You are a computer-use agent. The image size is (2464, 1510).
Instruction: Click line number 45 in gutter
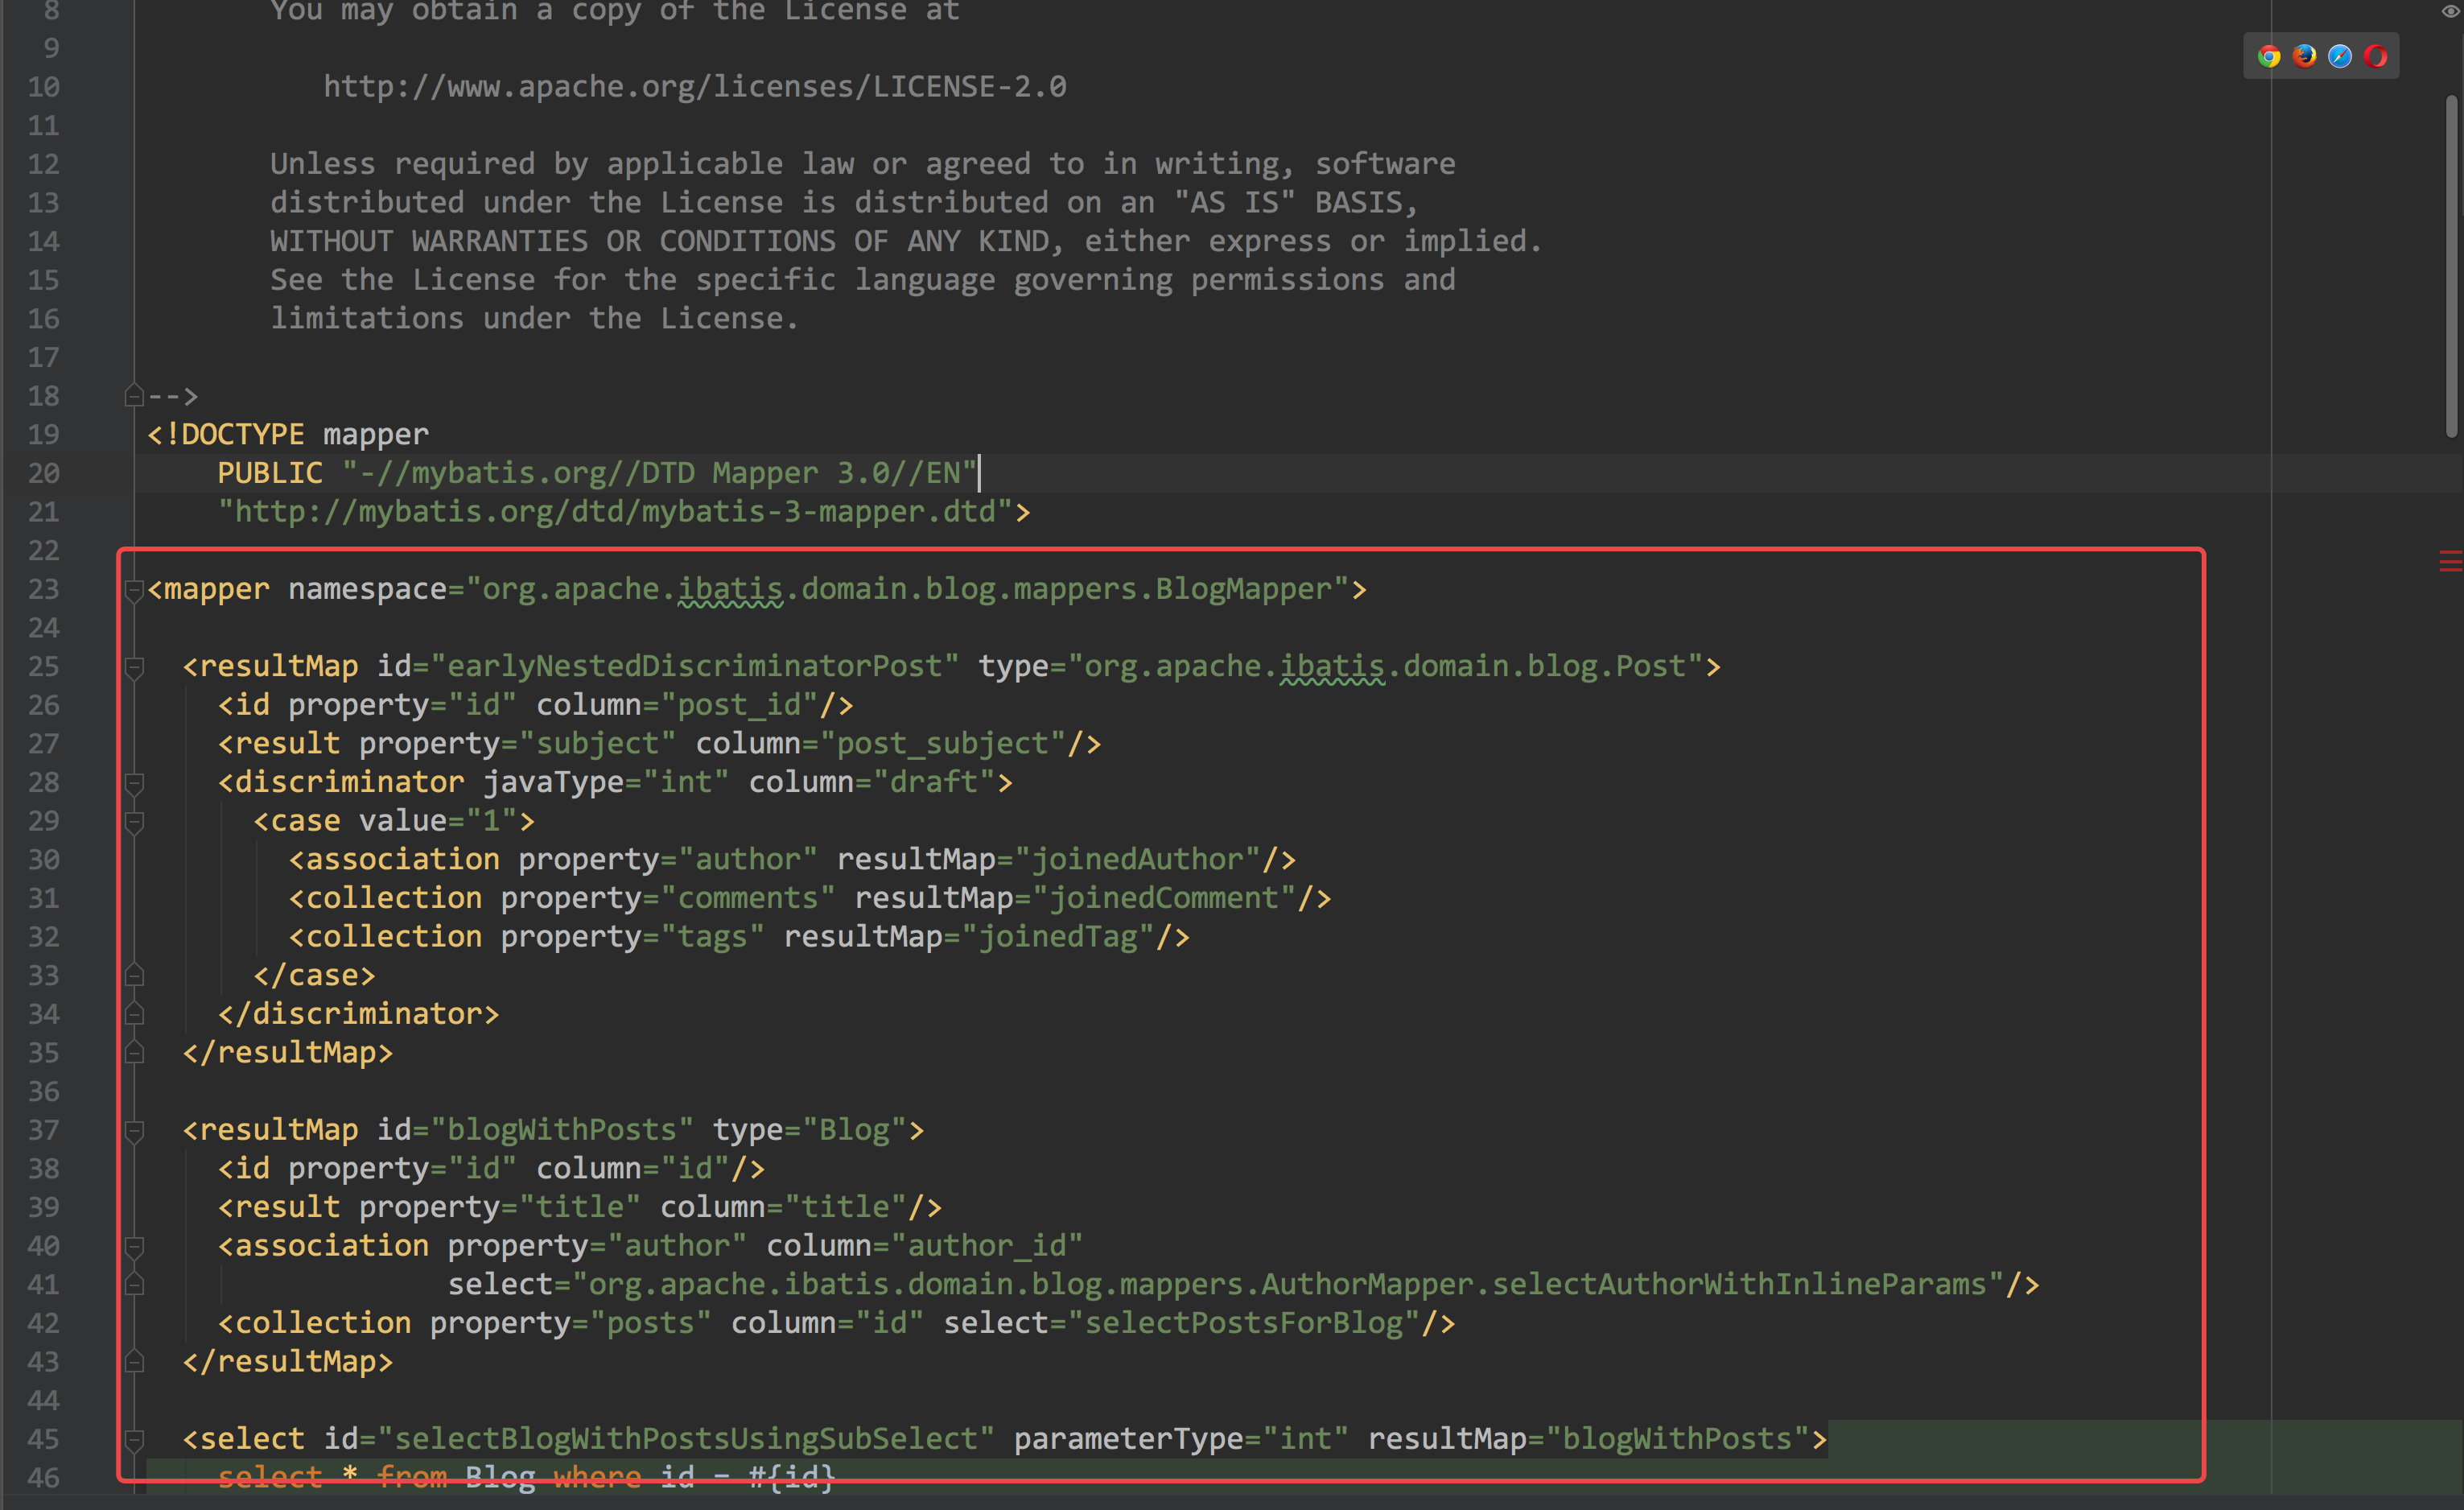coord(43,1439)
